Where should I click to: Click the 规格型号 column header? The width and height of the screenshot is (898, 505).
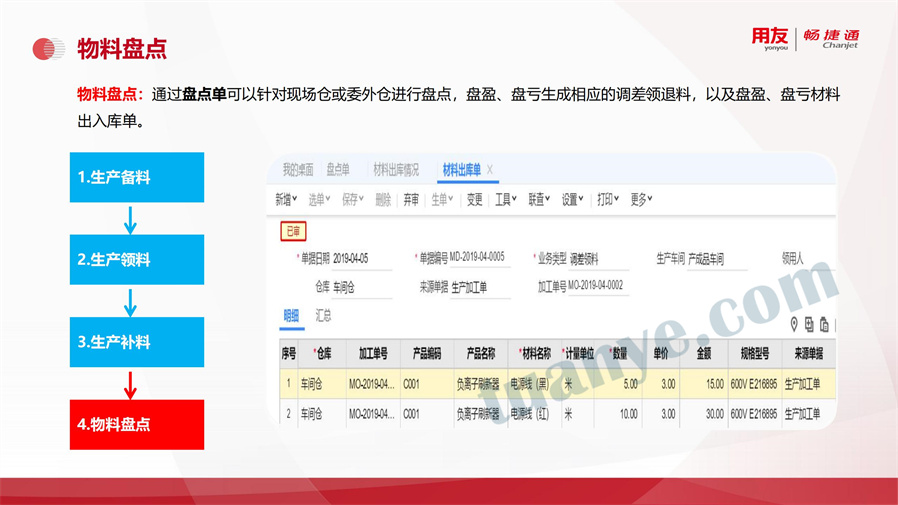[x=755, y=354]
